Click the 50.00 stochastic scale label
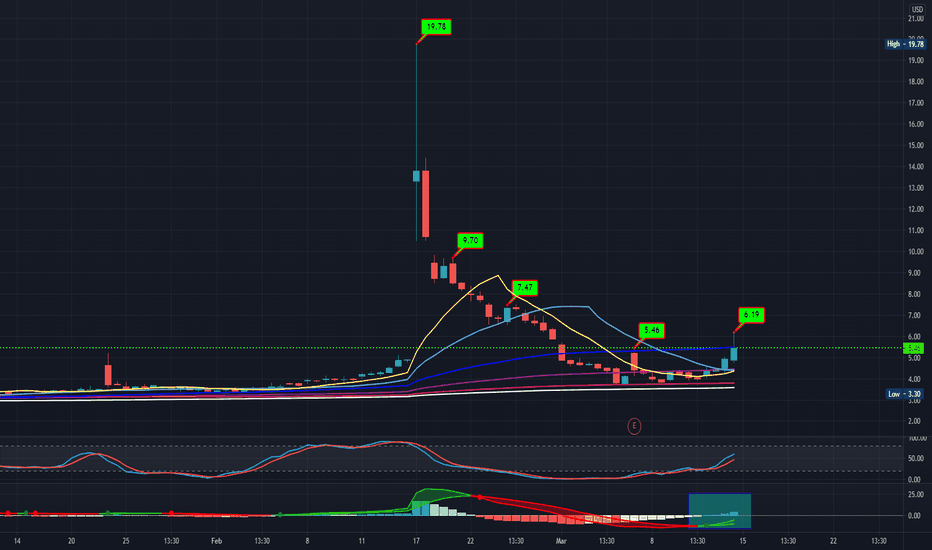The height and width of the screenshot is (550, 932). (916, 458)
